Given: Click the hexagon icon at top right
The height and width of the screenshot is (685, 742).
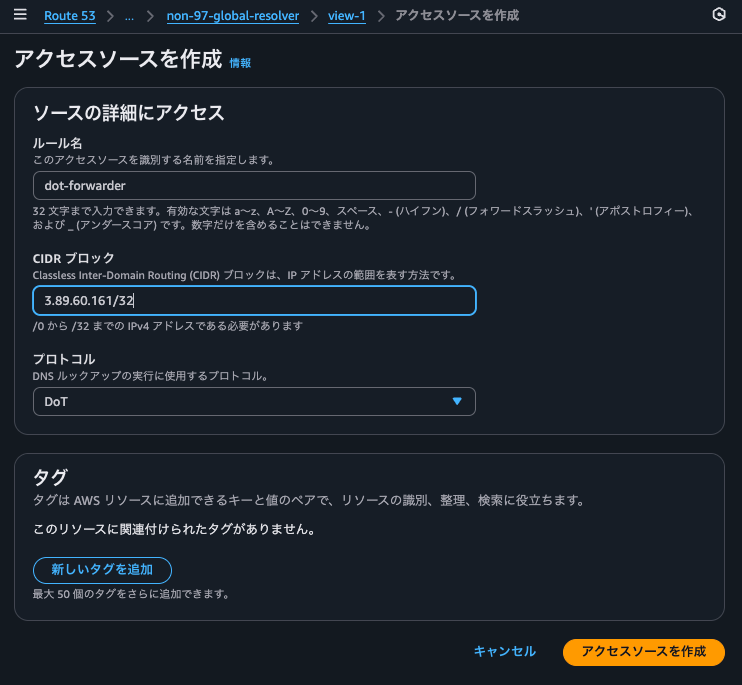Looking at the screenshot, I should click(x=719, y=15).
